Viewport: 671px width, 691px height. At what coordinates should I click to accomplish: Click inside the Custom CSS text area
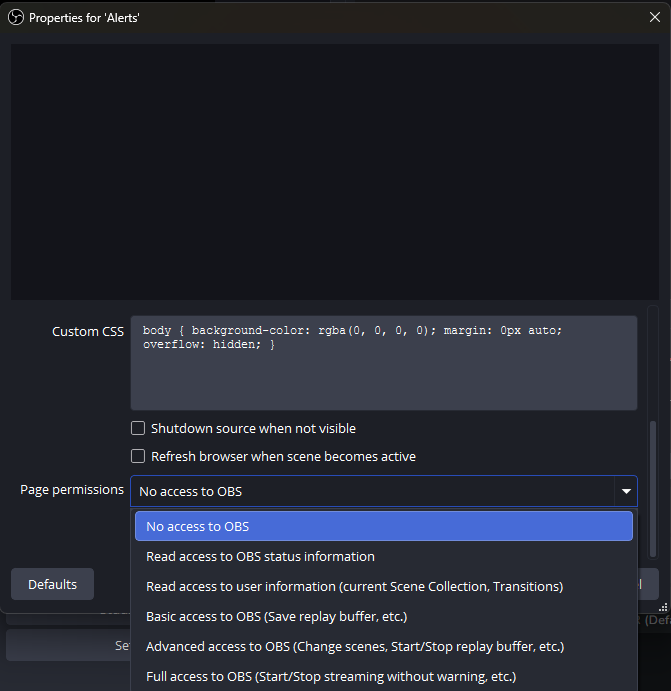pyautogui.click(x=384, y=363)
